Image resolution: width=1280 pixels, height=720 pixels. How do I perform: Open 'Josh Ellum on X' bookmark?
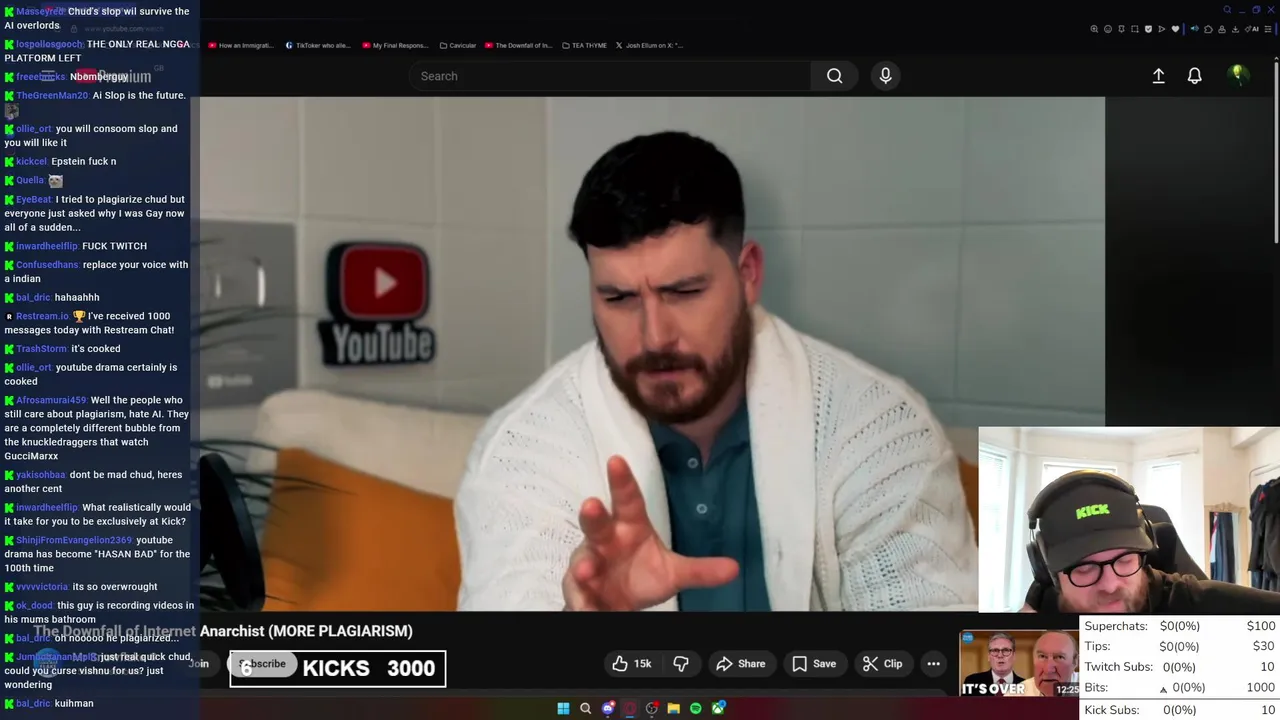tap(649, 45)
